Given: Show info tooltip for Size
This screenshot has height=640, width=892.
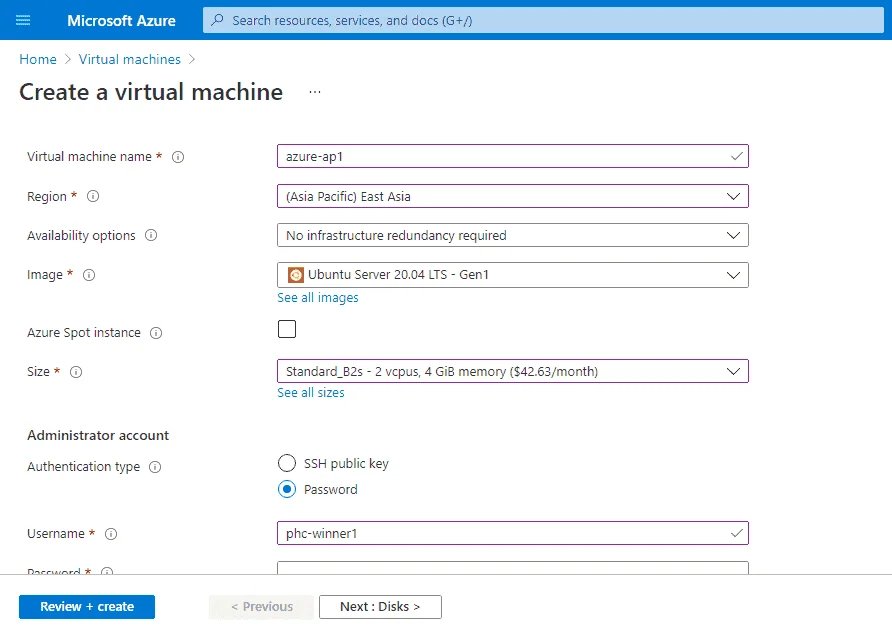Looking at the screenshot, I should pos(76,372).
